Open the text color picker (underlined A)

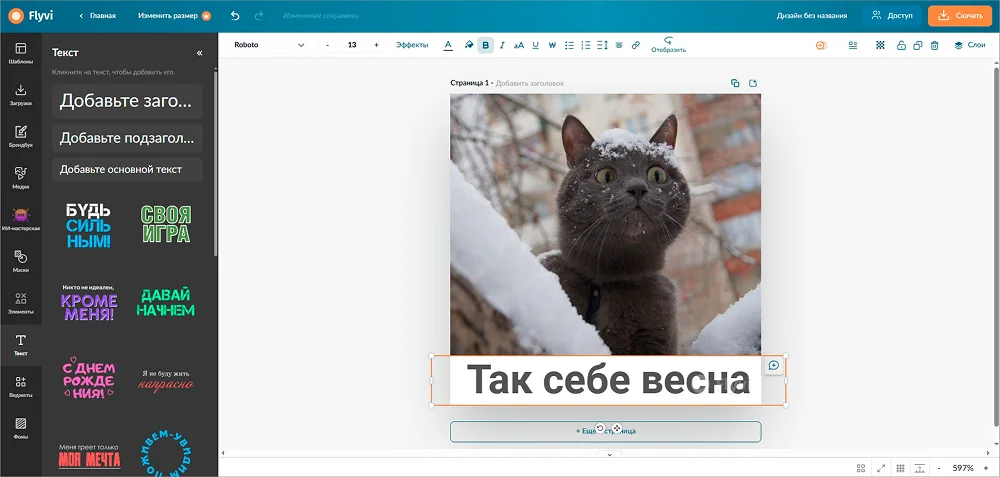pyautogui.click(x=447, y=45)
